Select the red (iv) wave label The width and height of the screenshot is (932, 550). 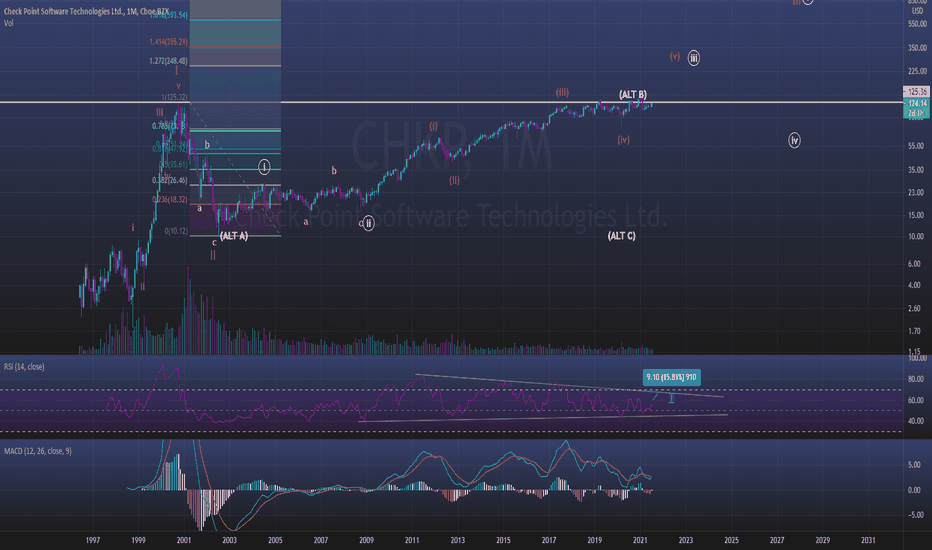click(x=624, y=140)
